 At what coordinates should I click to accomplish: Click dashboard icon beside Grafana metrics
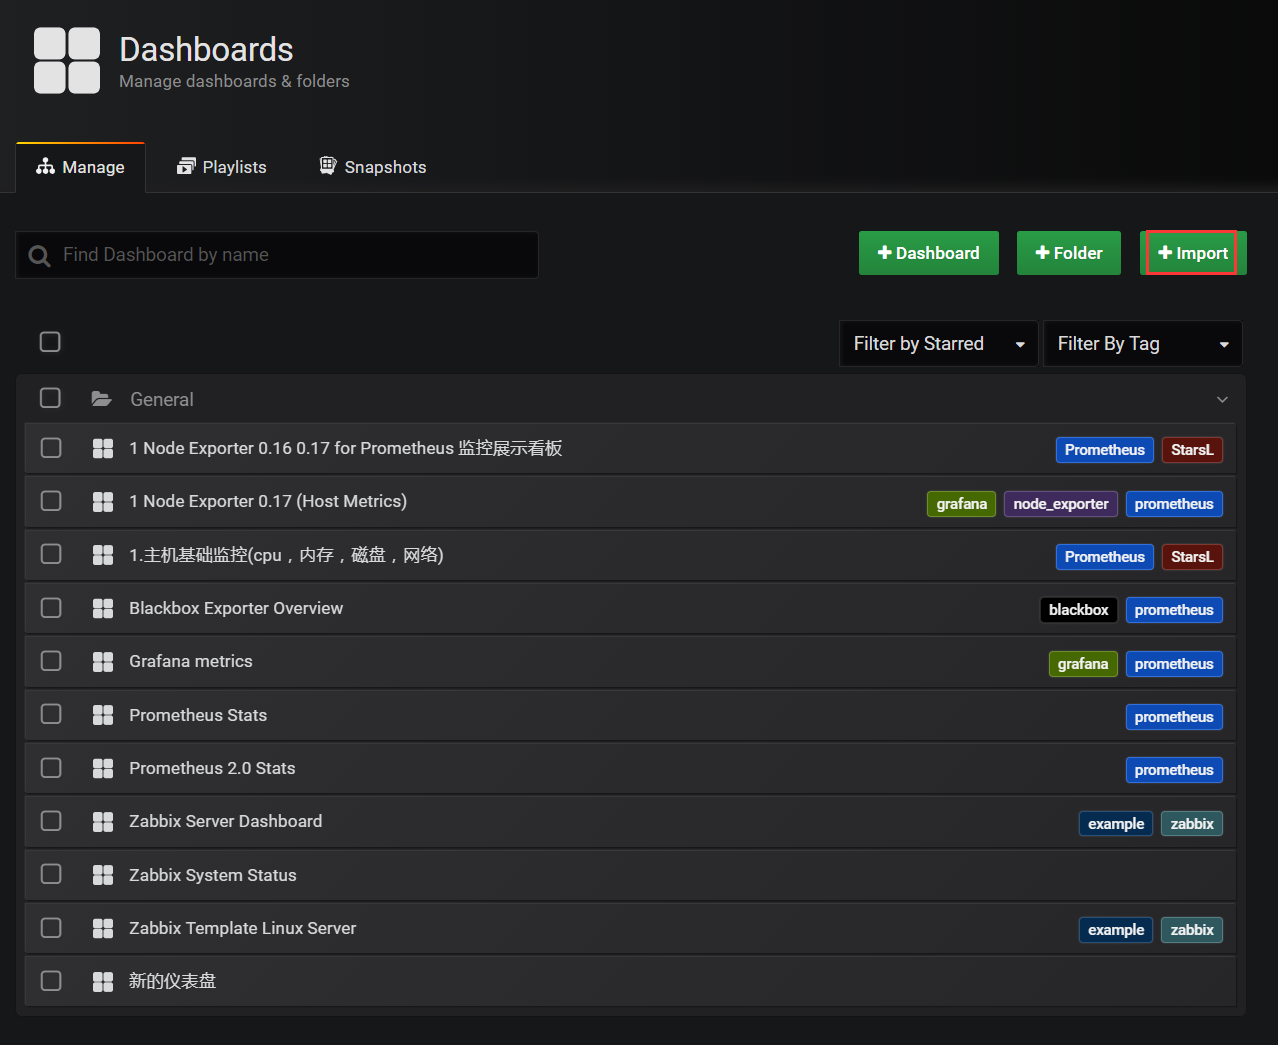point(102,661)
